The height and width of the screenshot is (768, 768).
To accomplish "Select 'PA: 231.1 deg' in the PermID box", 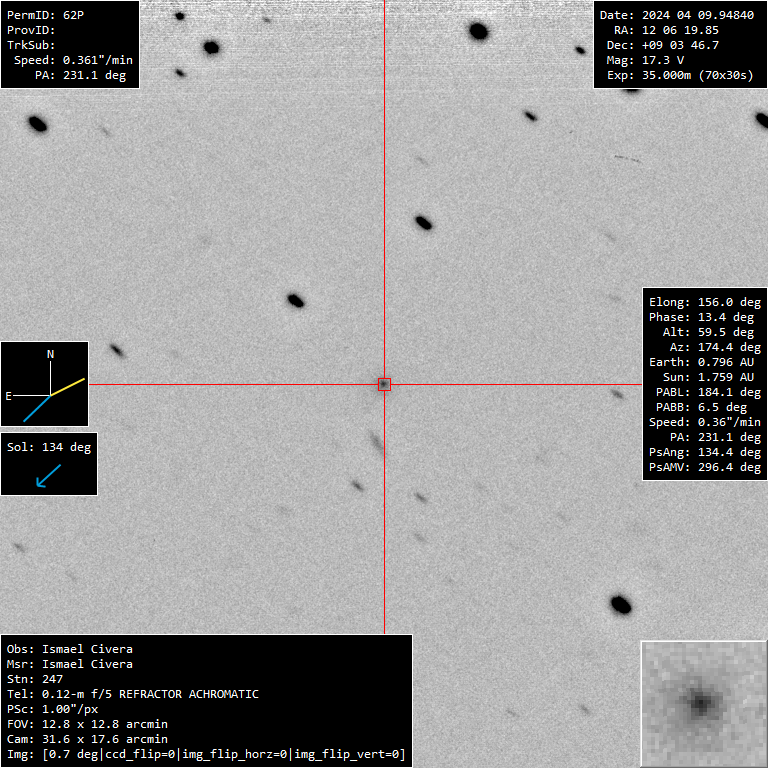I will [x=80, y=75].
